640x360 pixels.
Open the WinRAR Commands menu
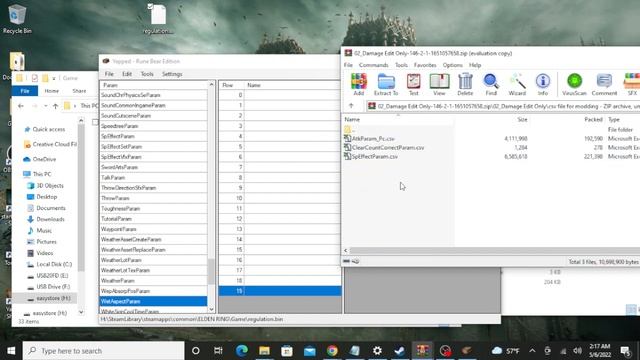pos(373,65)
